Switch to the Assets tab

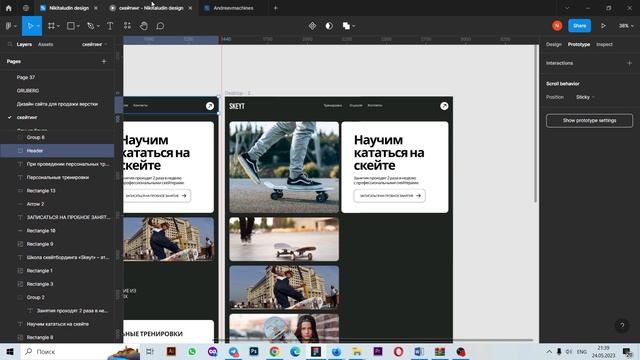45,44
